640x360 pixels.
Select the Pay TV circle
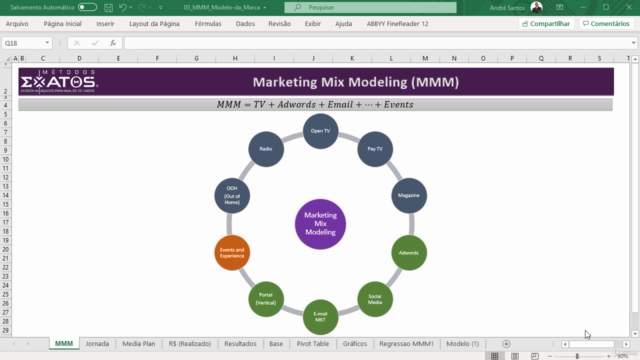(375, 149)
